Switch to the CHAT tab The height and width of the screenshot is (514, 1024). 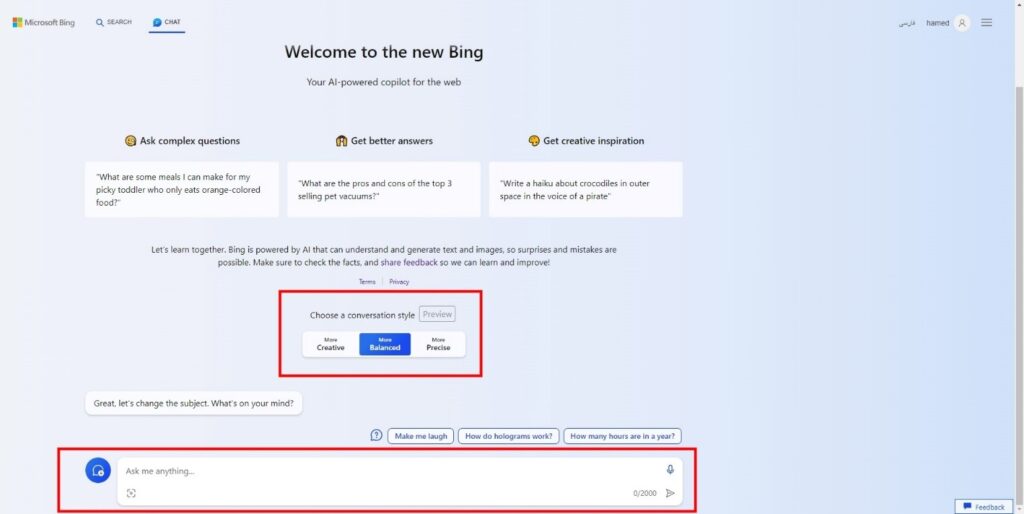coord(167,22)
